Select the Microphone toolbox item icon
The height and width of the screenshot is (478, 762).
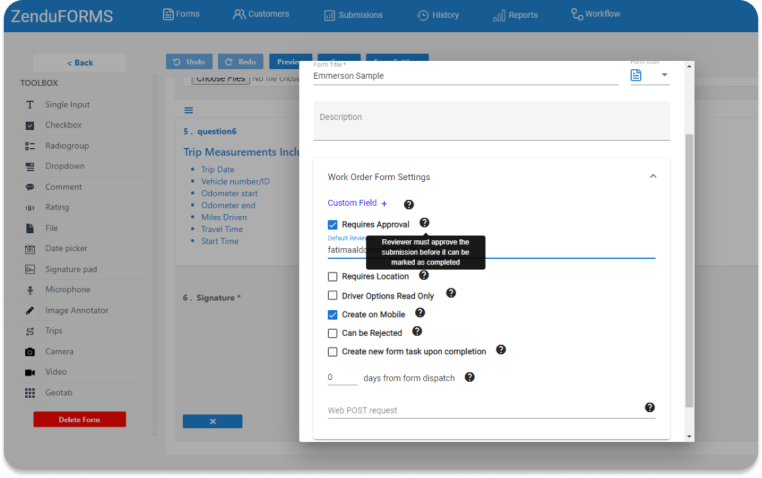click(x=30, y=290)
